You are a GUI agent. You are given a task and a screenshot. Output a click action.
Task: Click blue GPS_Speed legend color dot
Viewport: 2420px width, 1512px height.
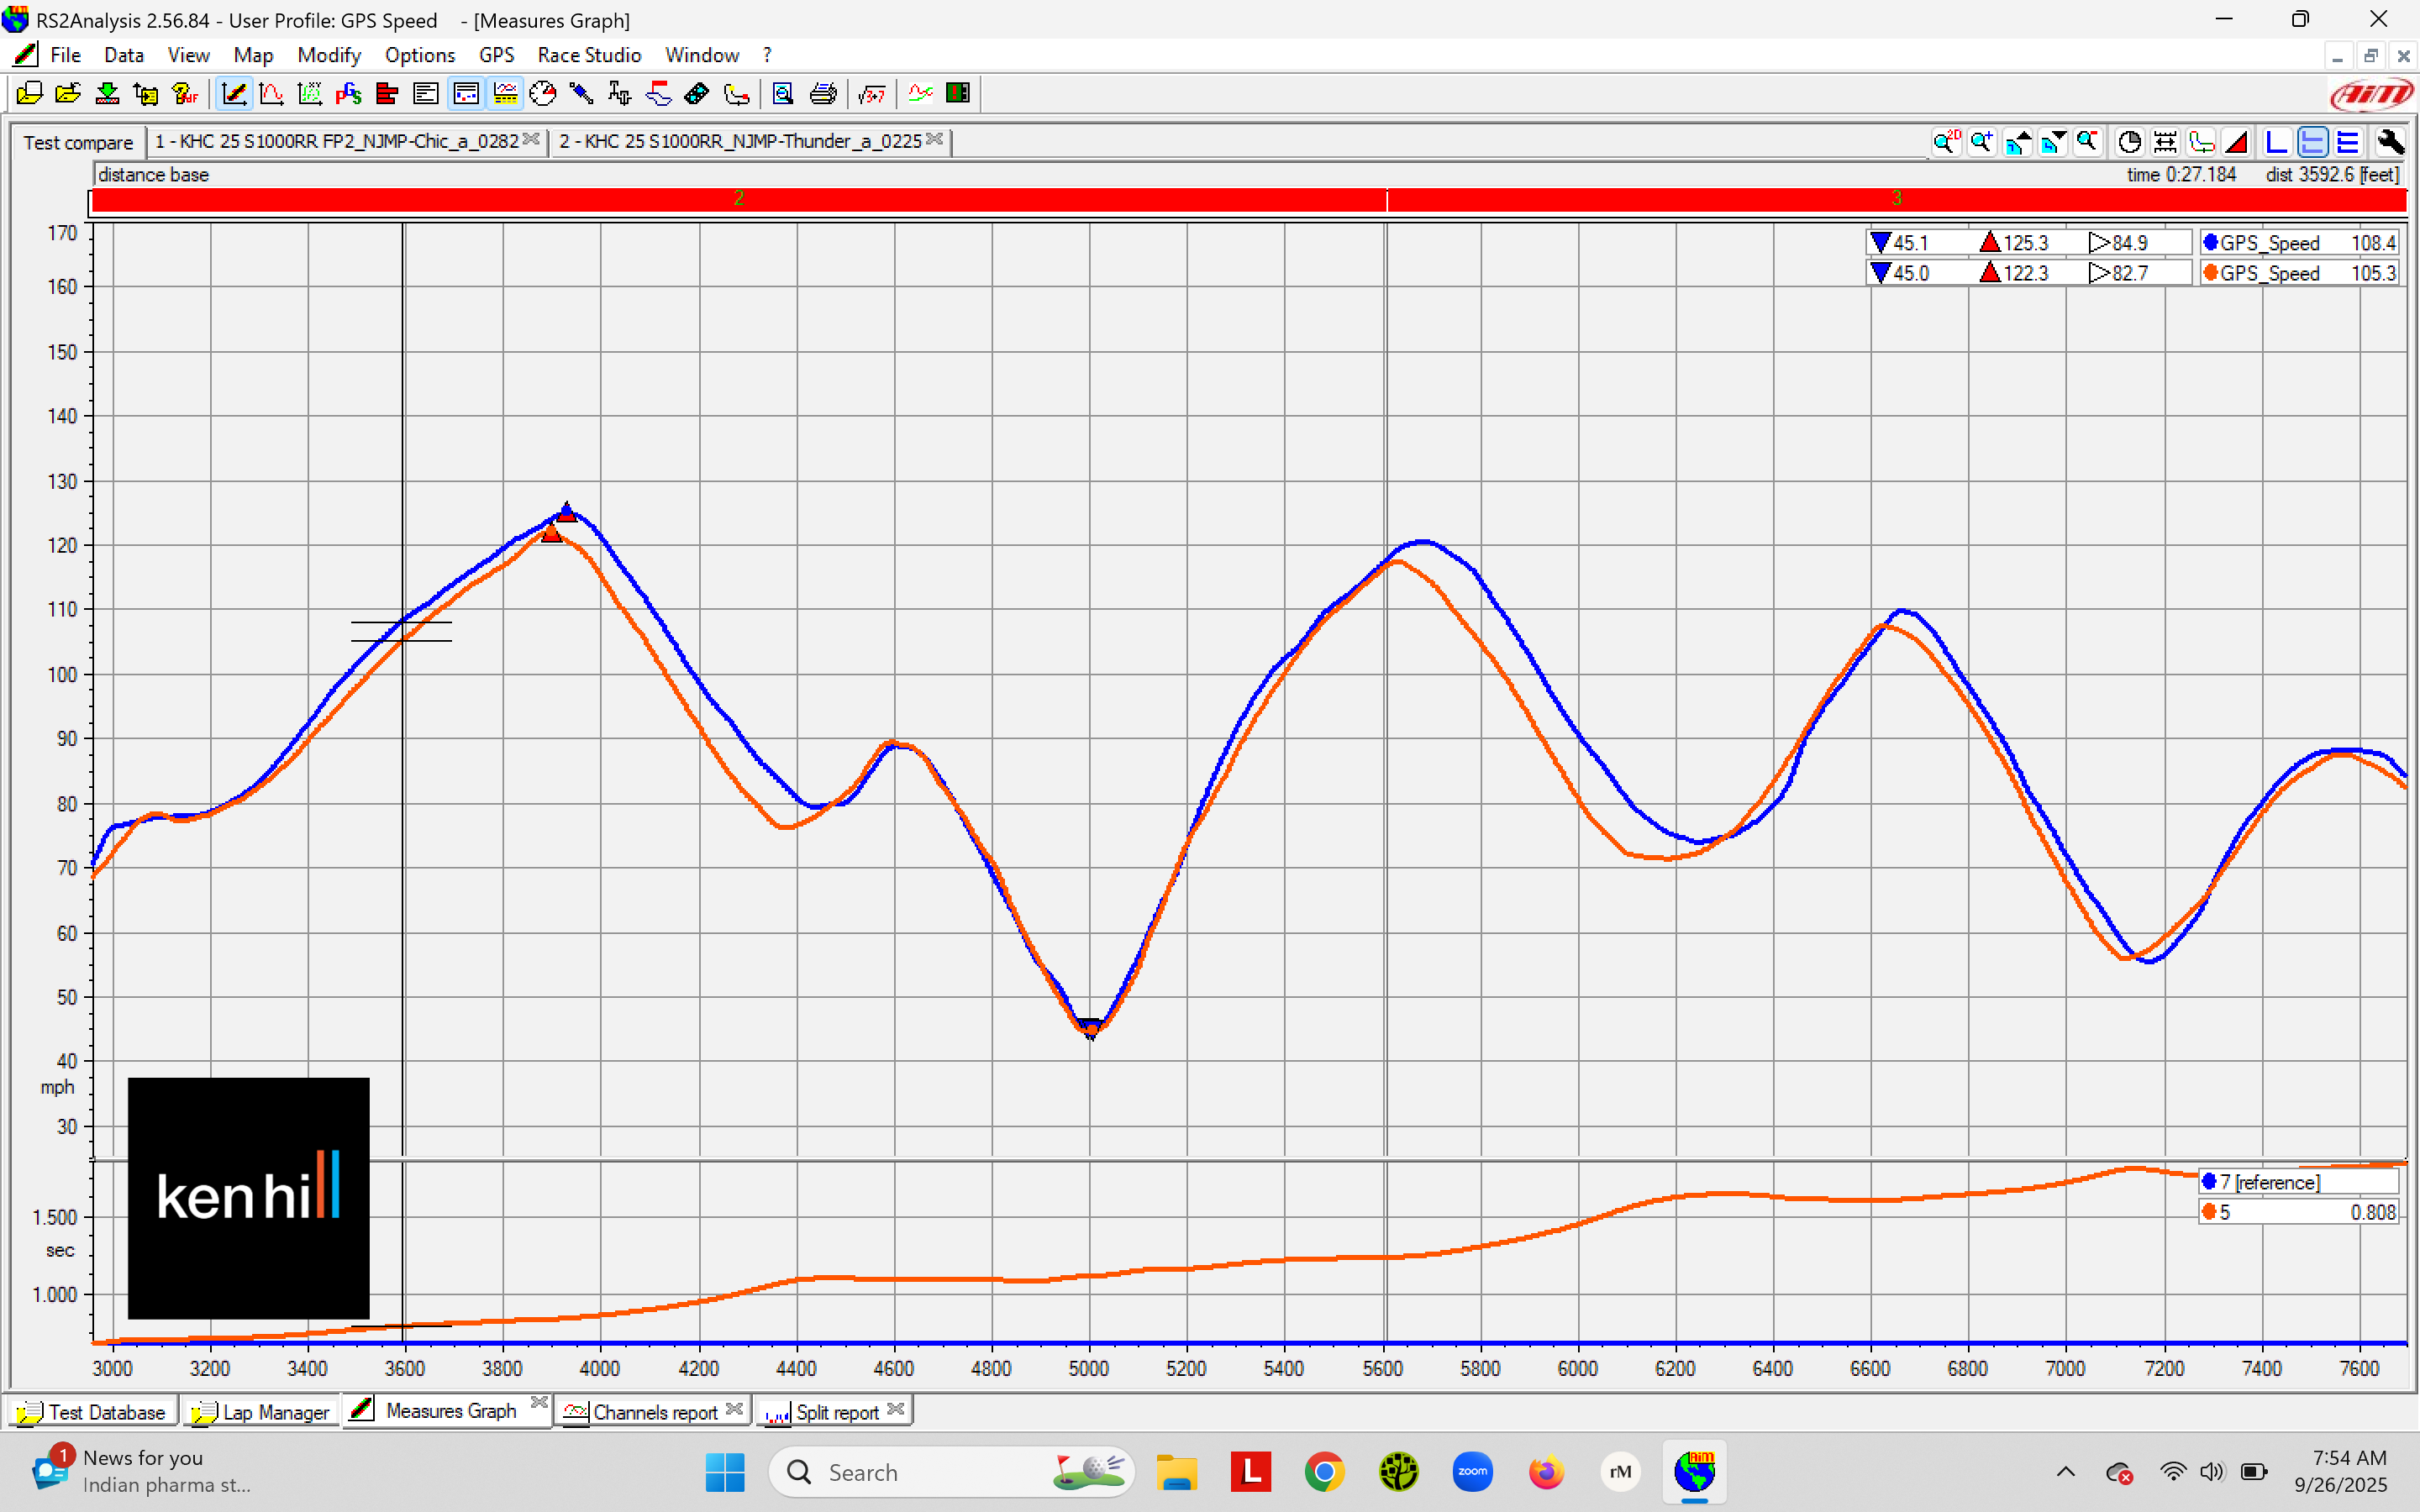pyautogui.click(x=2210, y=243)
